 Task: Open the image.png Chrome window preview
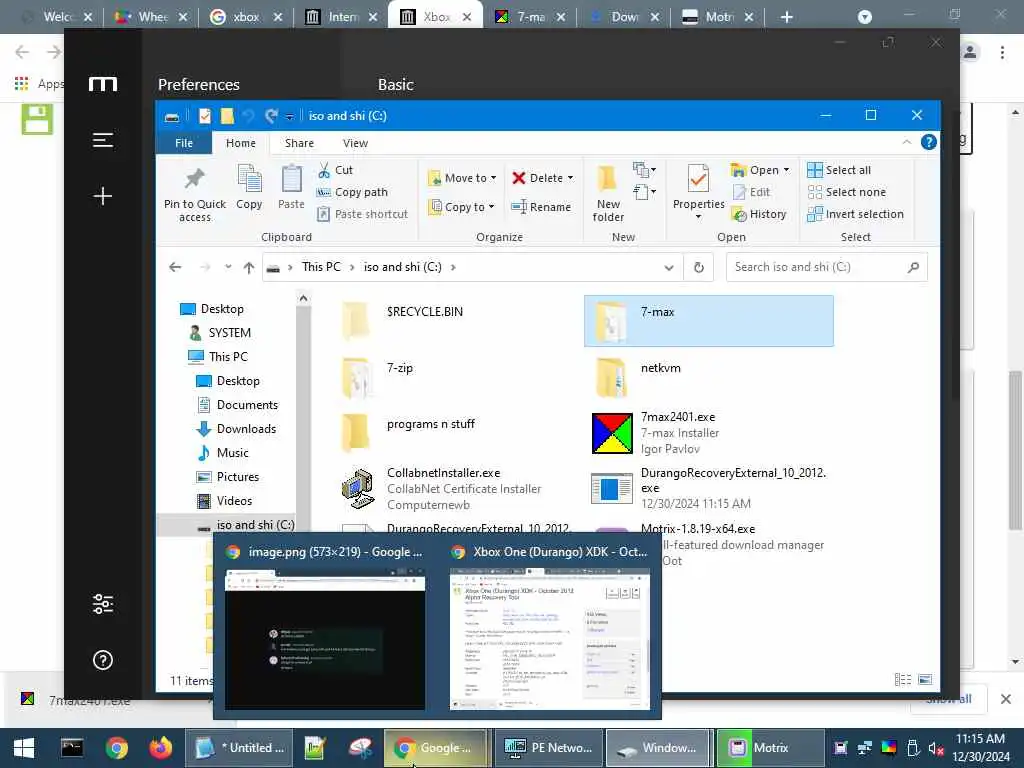[x=325, y=628]
